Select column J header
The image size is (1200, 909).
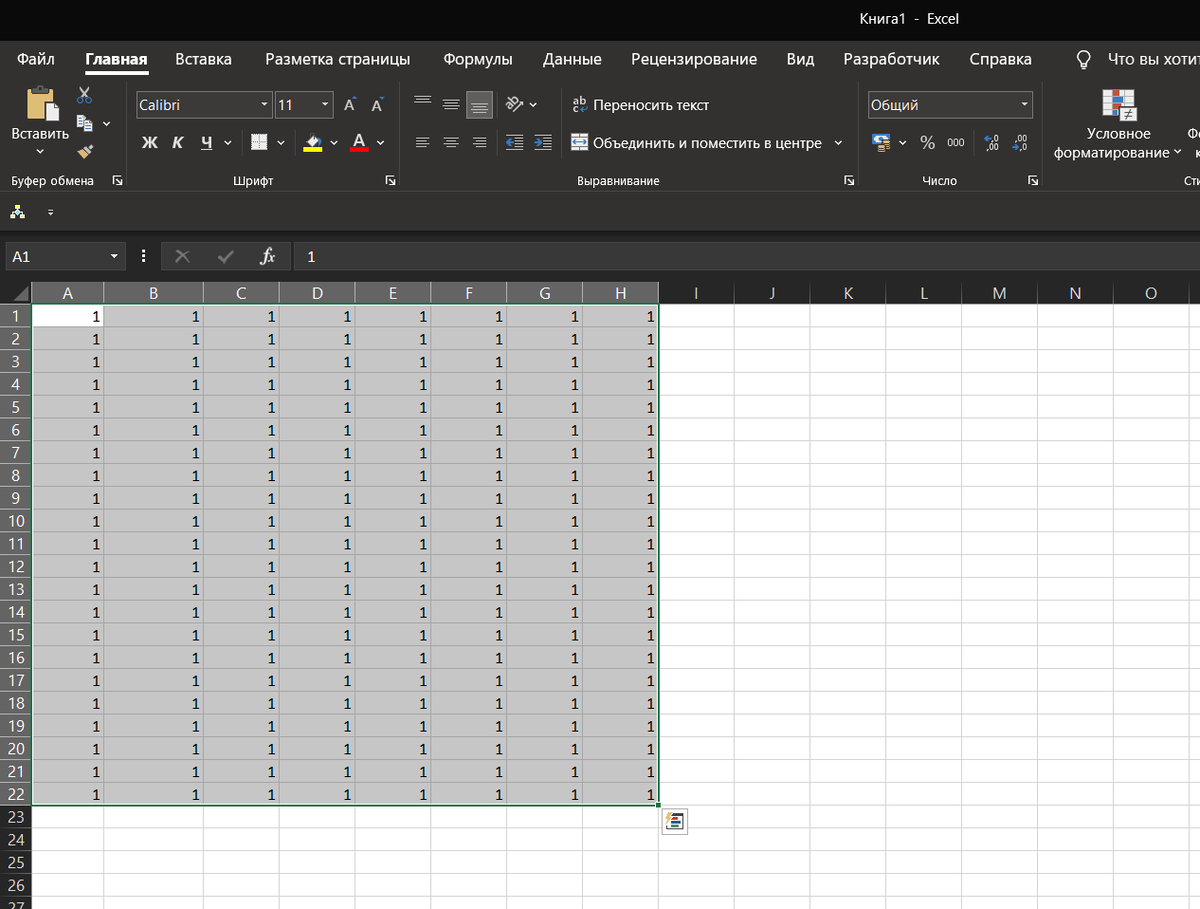[772, 293]
